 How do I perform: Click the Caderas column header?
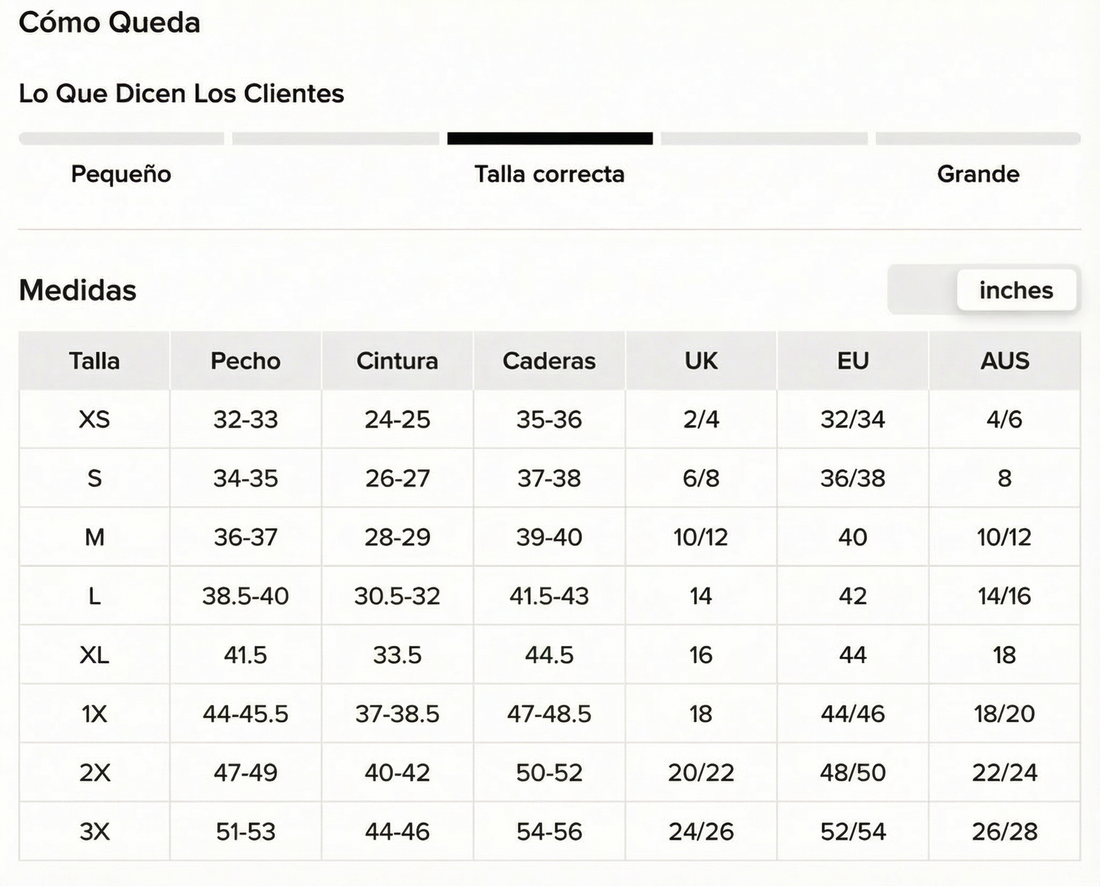tap(549, 361)
